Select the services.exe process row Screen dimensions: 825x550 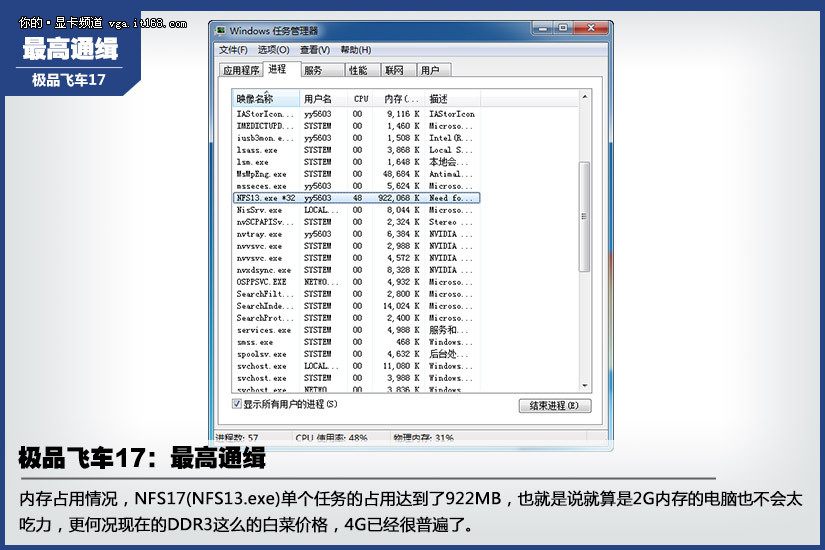point(356,330)
